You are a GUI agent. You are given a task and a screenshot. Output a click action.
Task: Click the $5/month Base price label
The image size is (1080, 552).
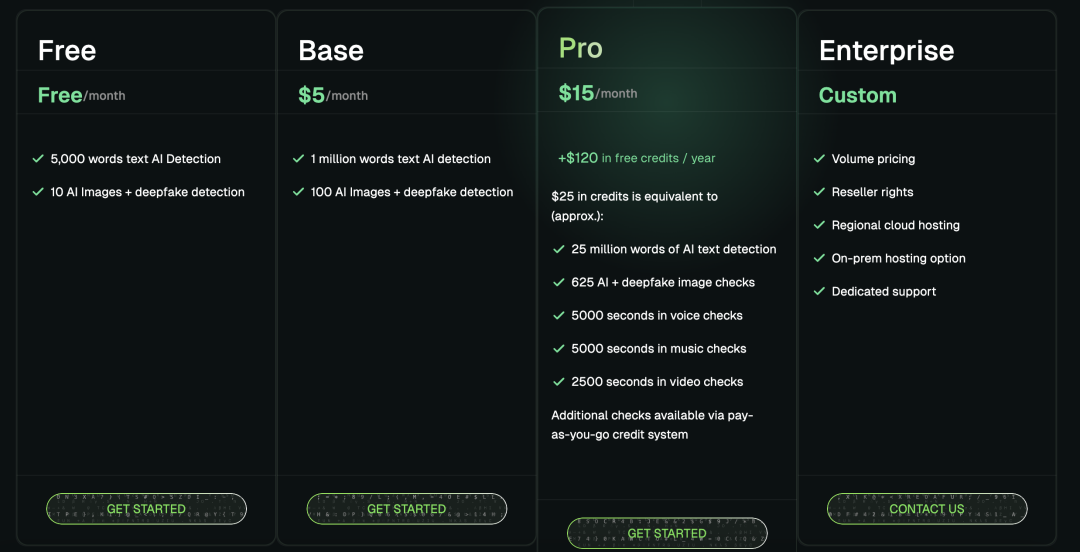click(333, 95)
